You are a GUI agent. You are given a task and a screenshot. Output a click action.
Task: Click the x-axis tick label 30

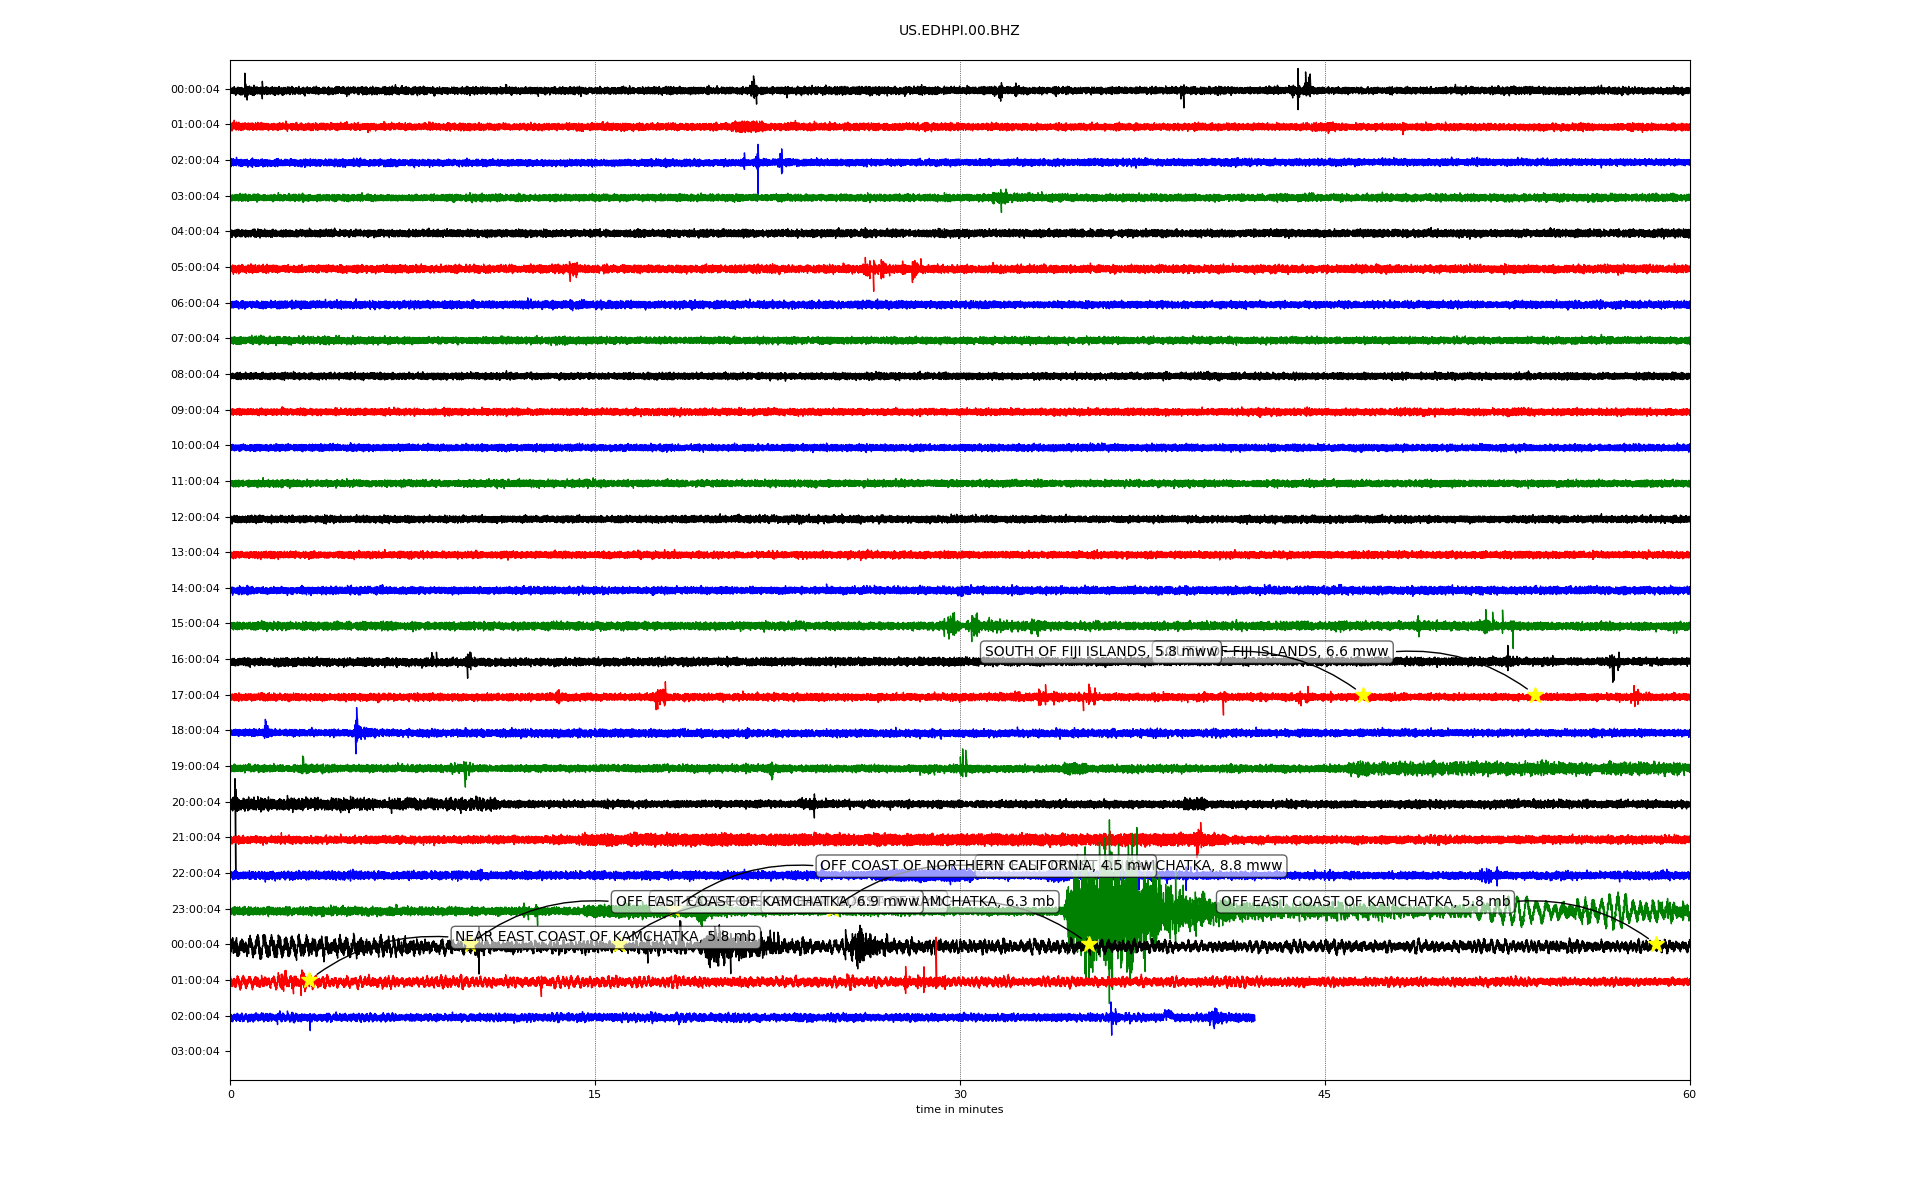pyautogui.click(x=960, y=1095)
